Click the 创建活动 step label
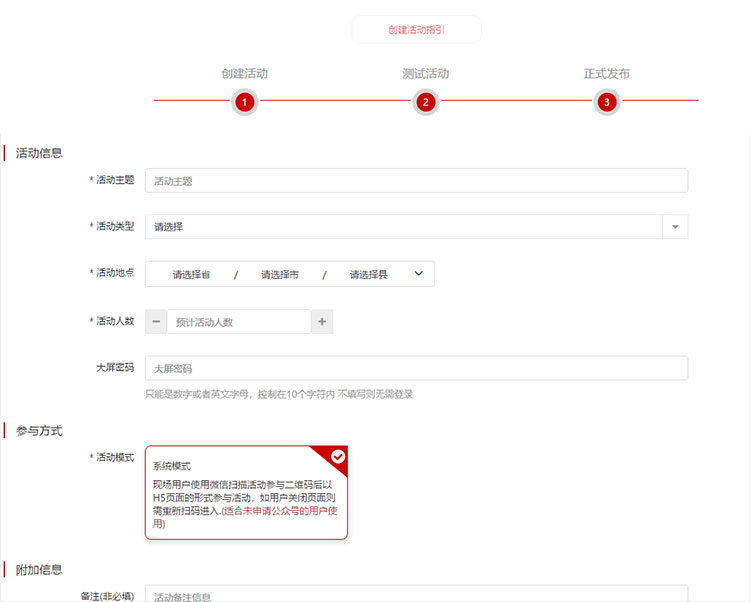This screenshot has width=750, height=602. [244, 74]
